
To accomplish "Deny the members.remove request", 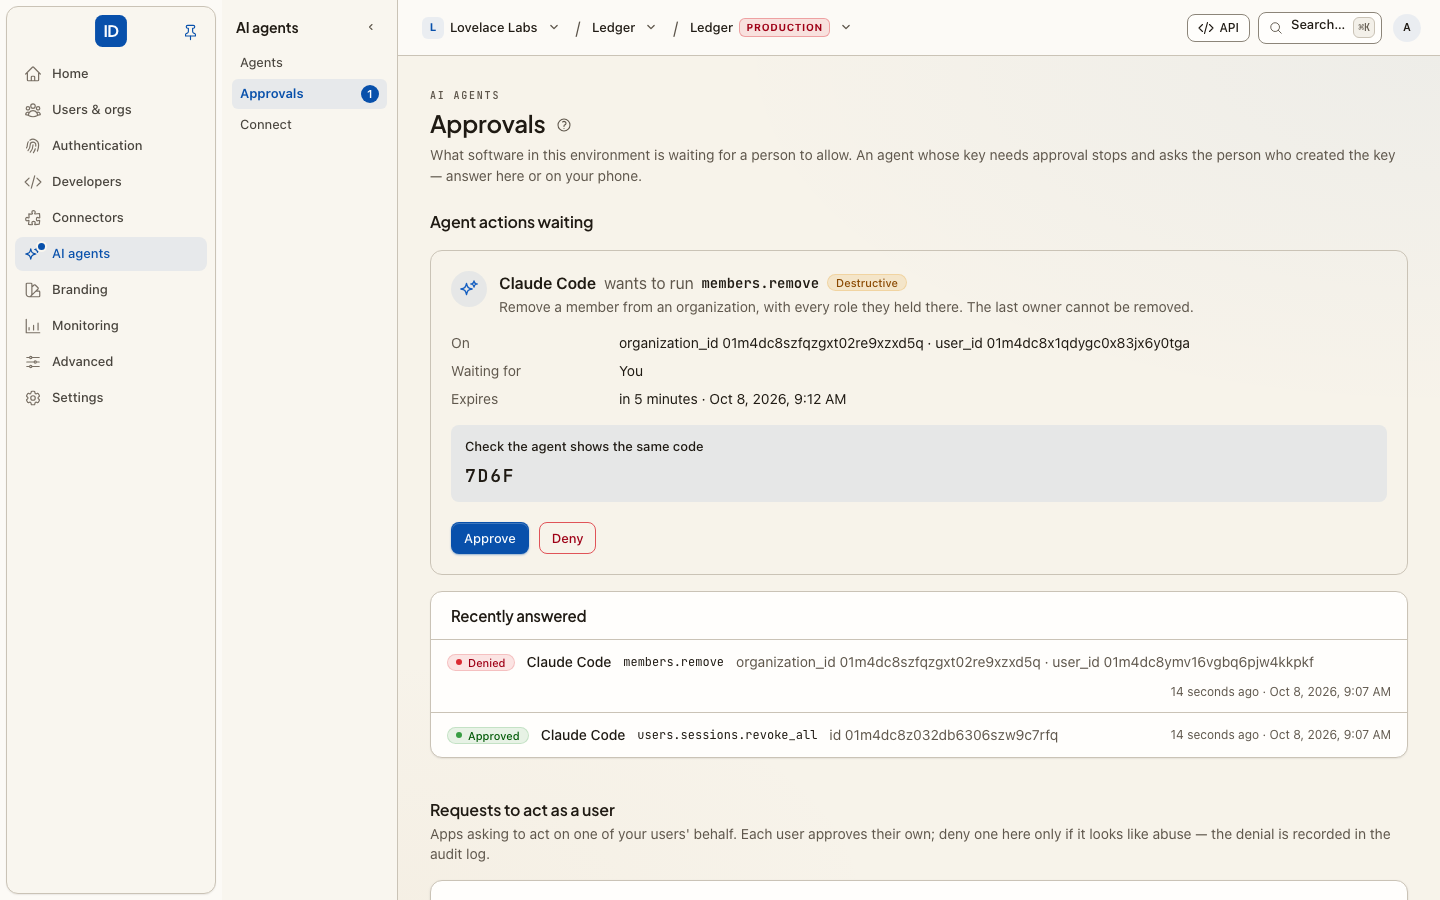I will pos(567,538).
